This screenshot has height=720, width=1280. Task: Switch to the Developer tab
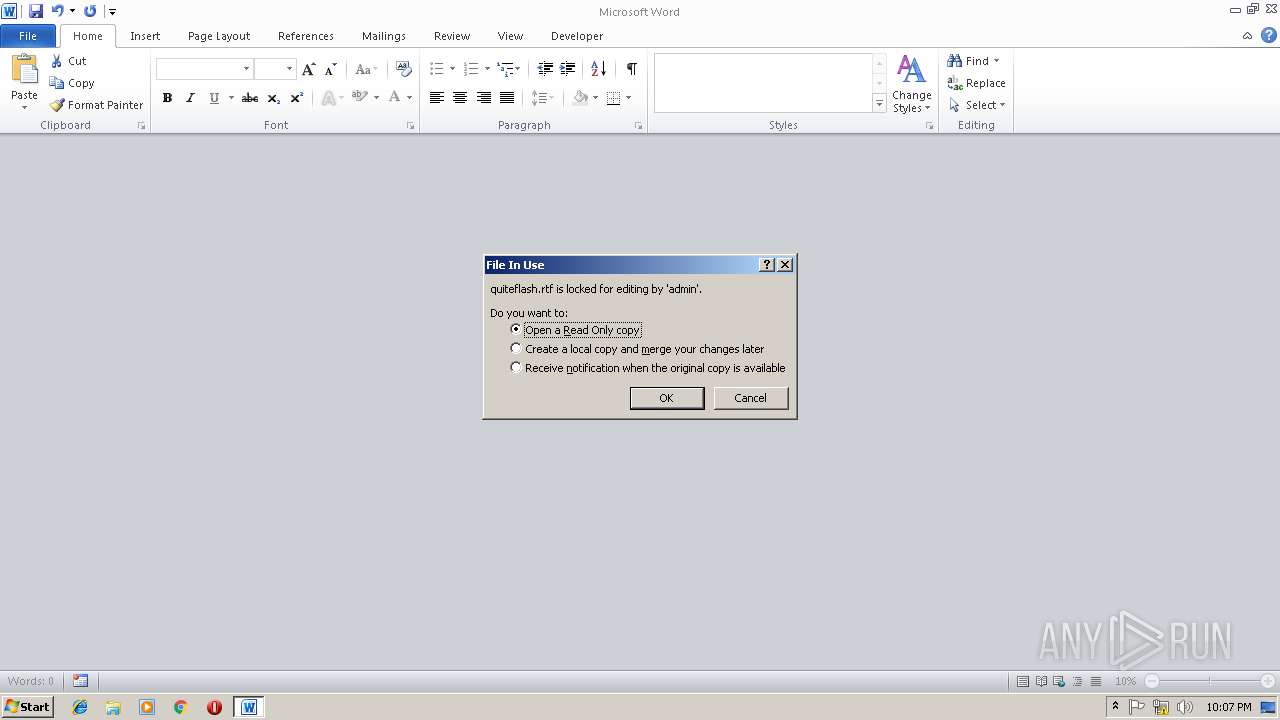[x=577, y=36]
